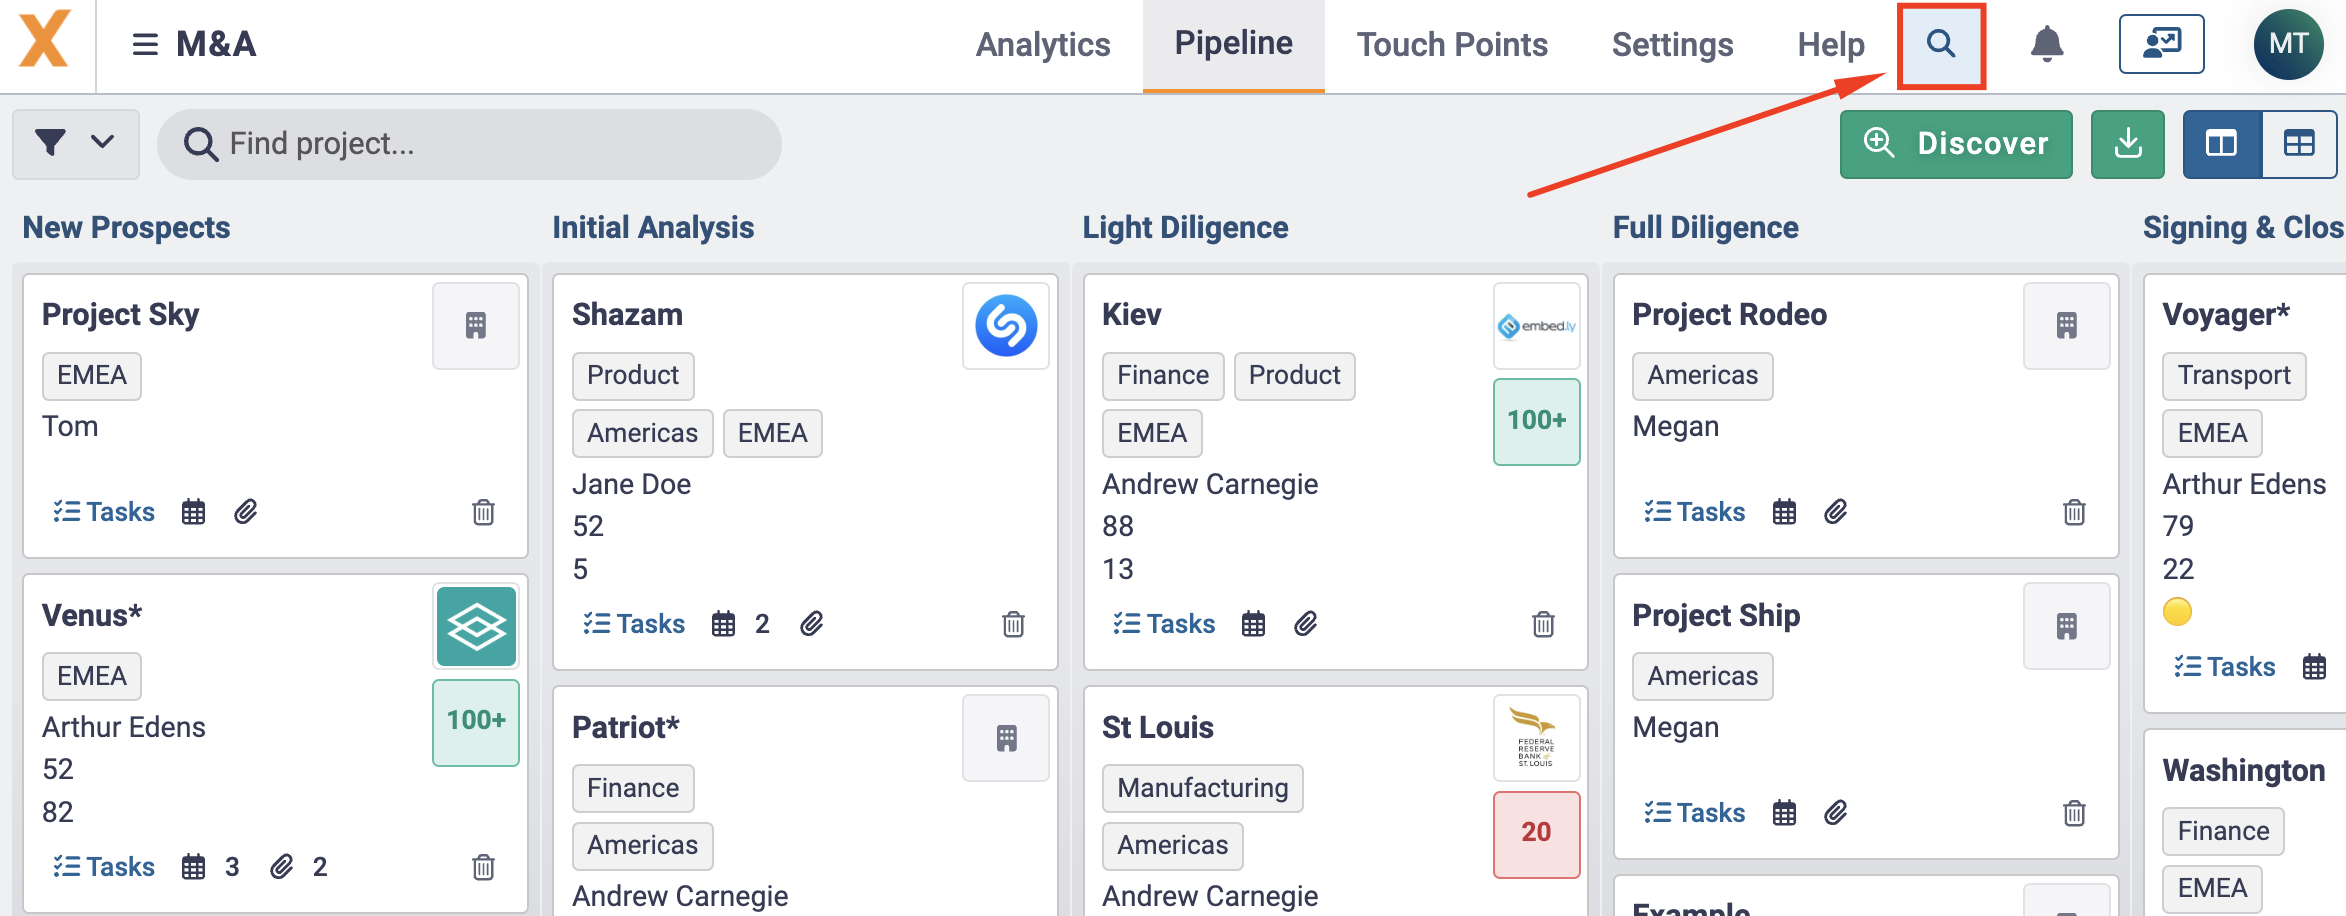The height and width of the screenshot is (916, 2346).
Task: Open attachments paperclip on Kiev card
Action: click(x=1305, y=624)
